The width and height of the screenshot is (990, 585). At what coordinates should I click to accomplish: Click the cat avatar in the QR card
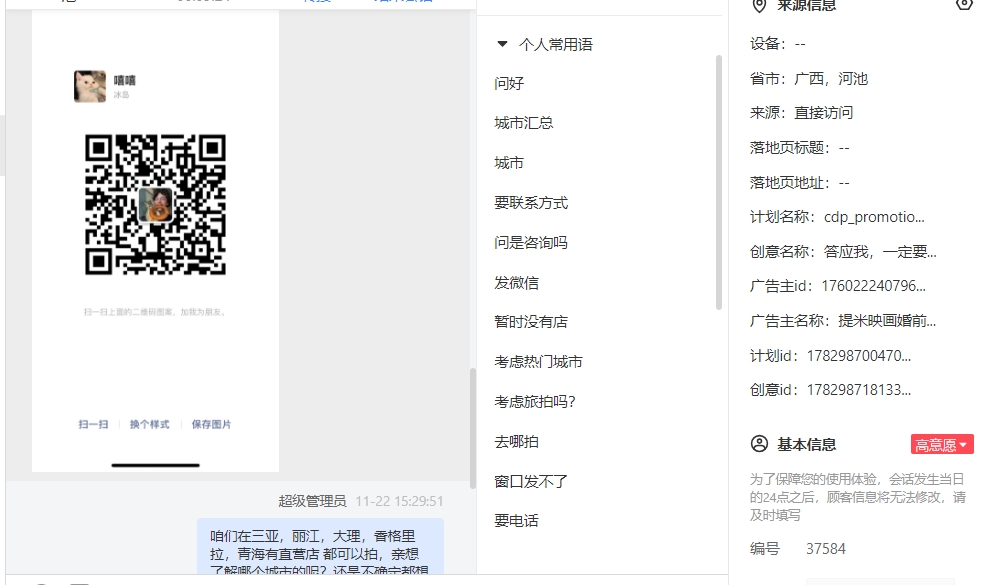(90, 86)
